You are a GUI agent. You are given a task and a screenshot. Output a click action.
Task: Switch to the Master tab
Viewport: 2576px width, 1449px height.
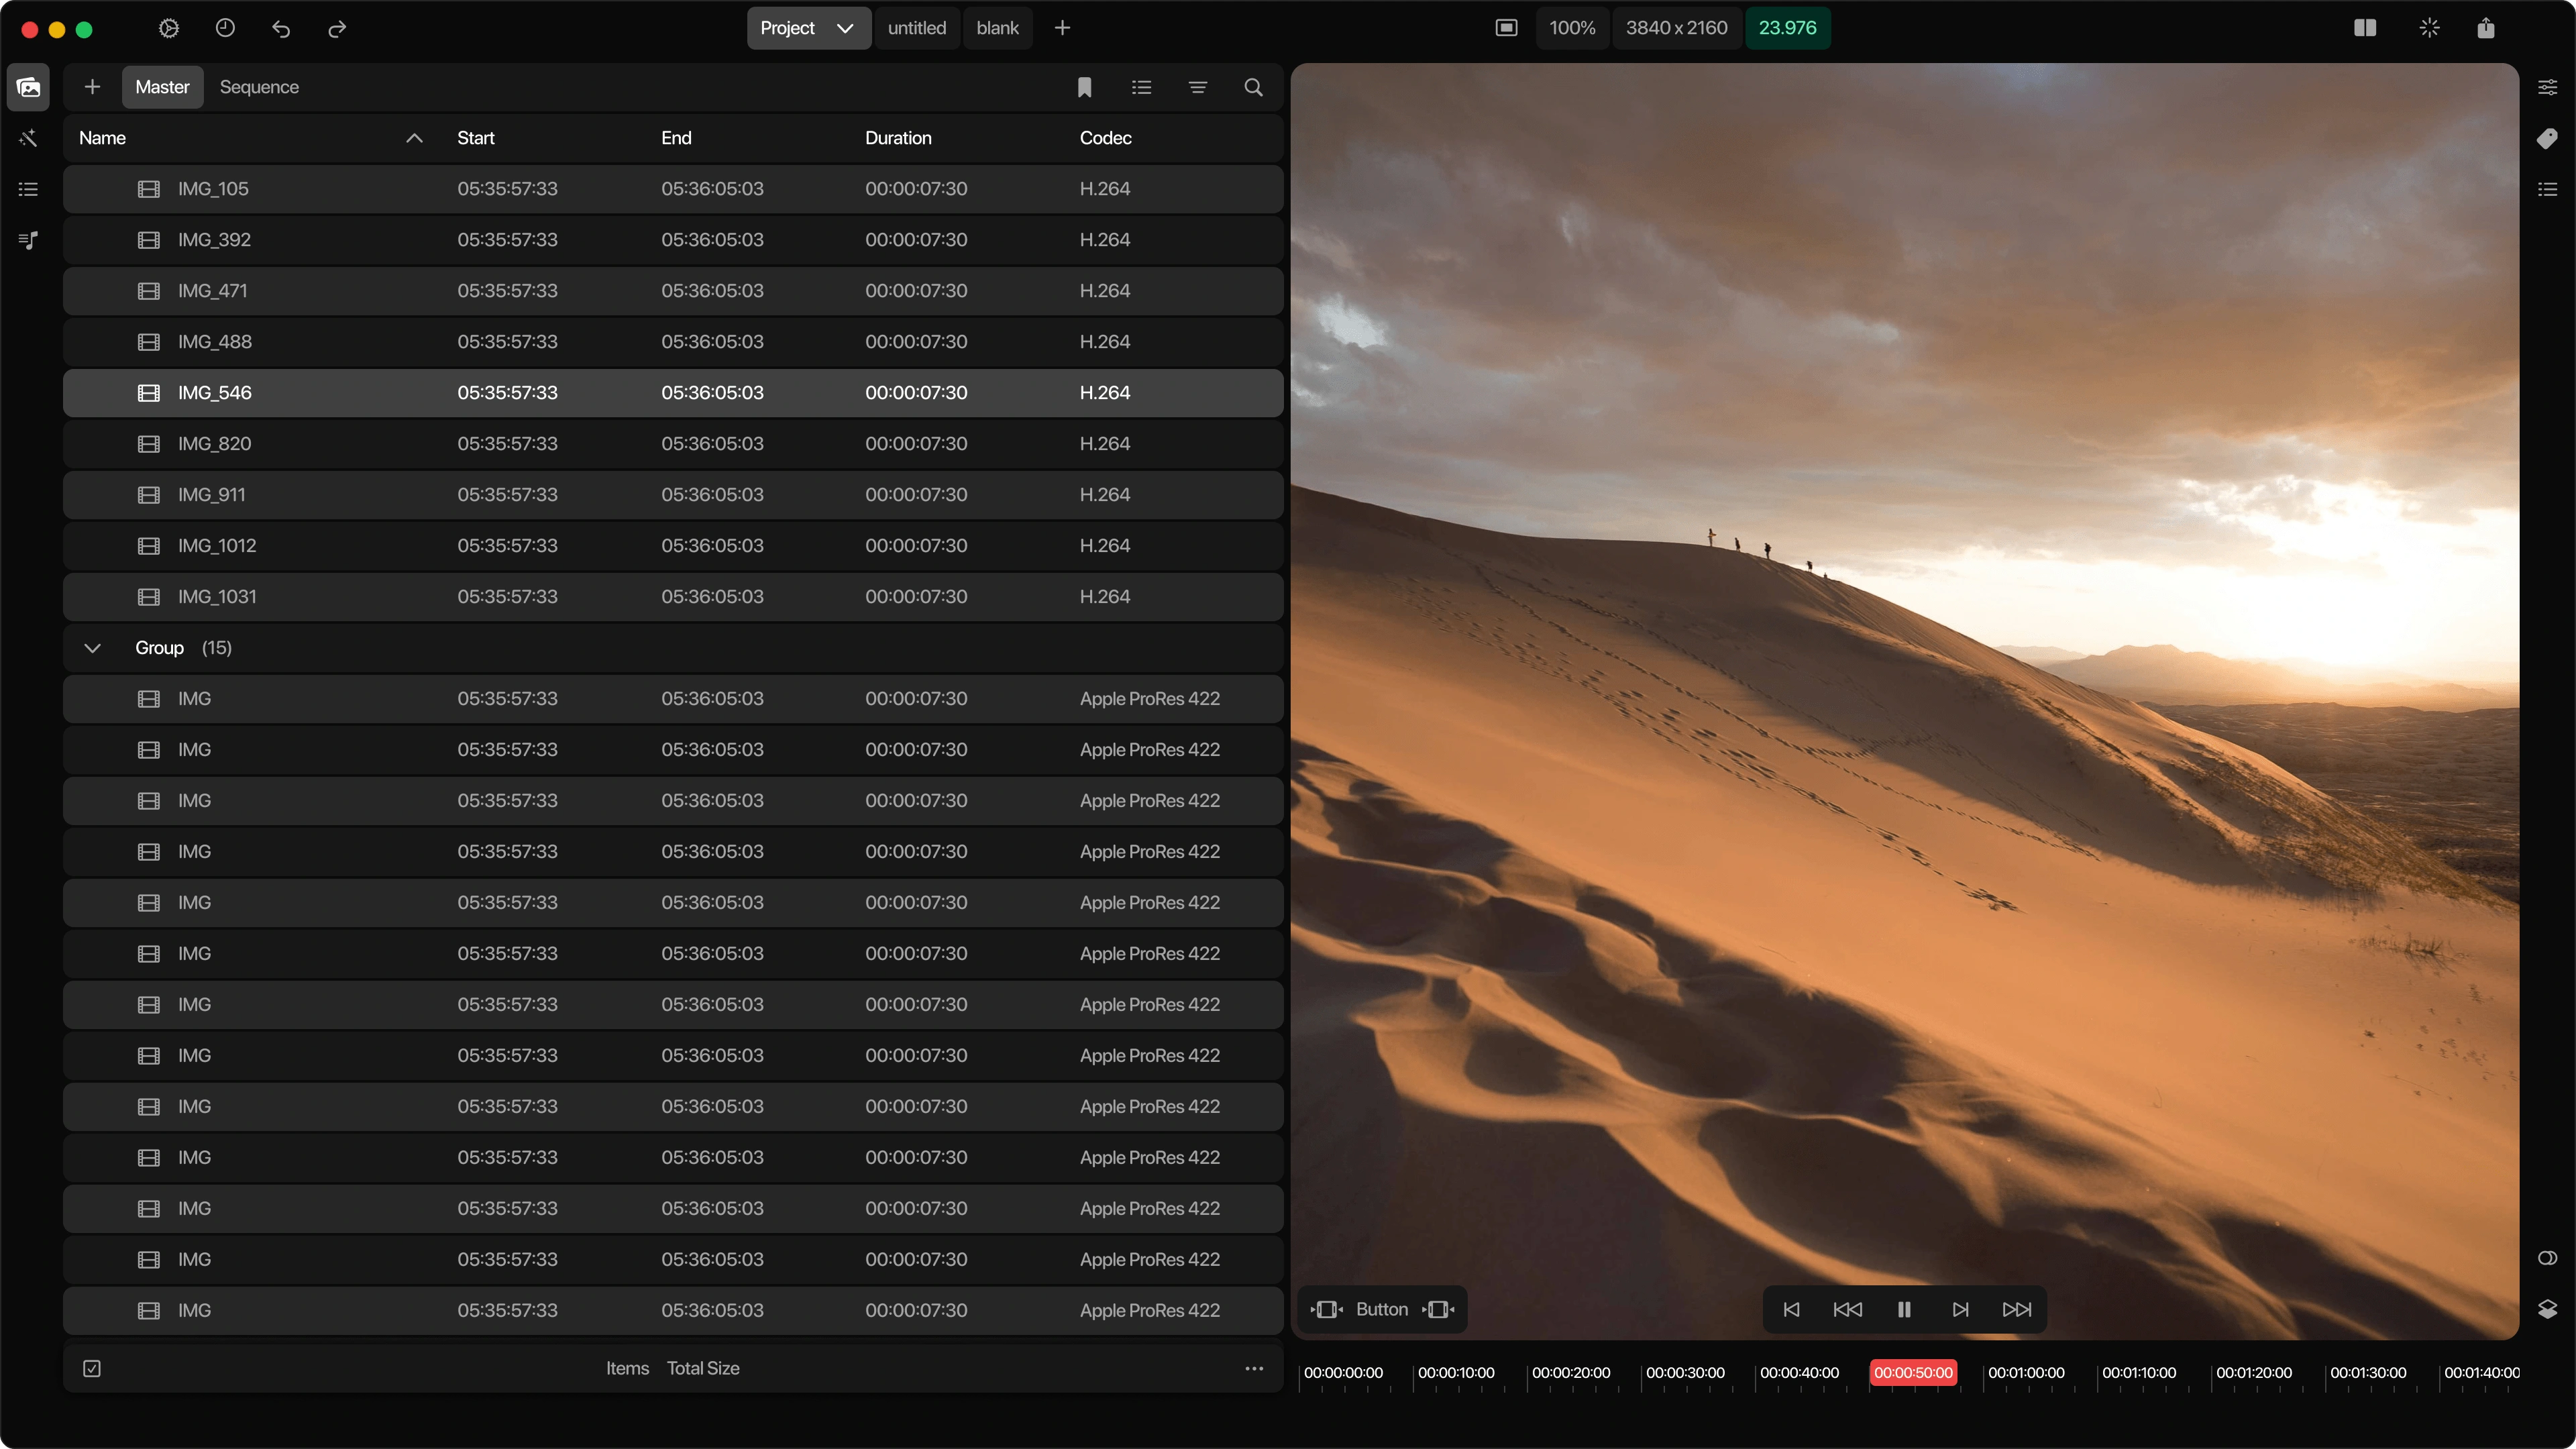coord(162,87)
